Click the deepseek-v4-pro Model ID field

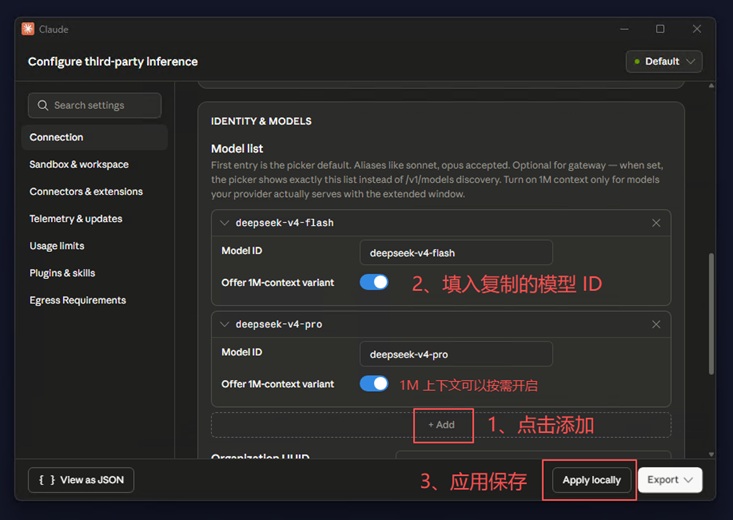pyautogui.click(x=456, y=354)
